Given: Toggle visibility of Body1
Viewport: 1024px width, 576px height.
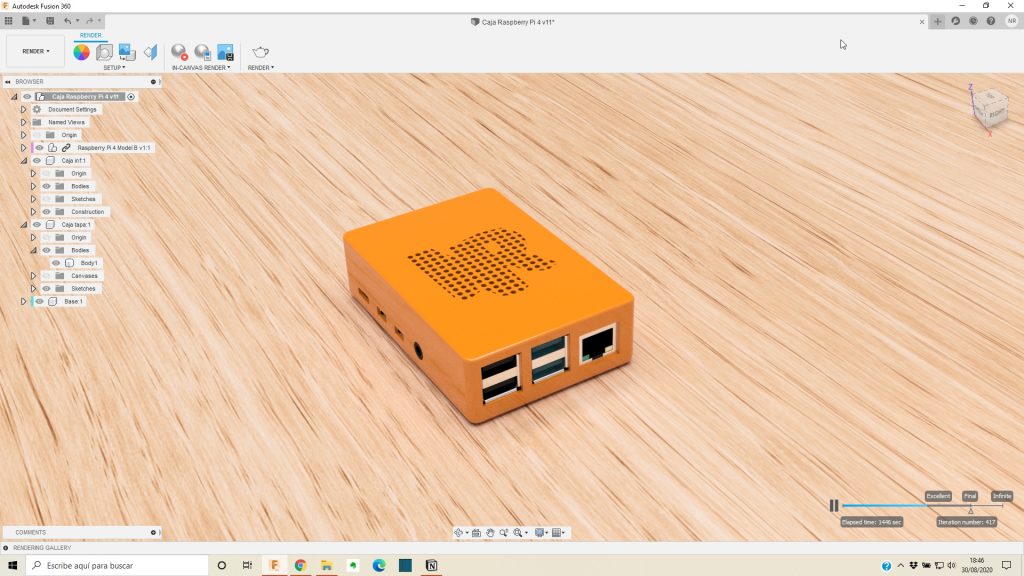Looking at the screenshot, I should (x=56, y=263).
